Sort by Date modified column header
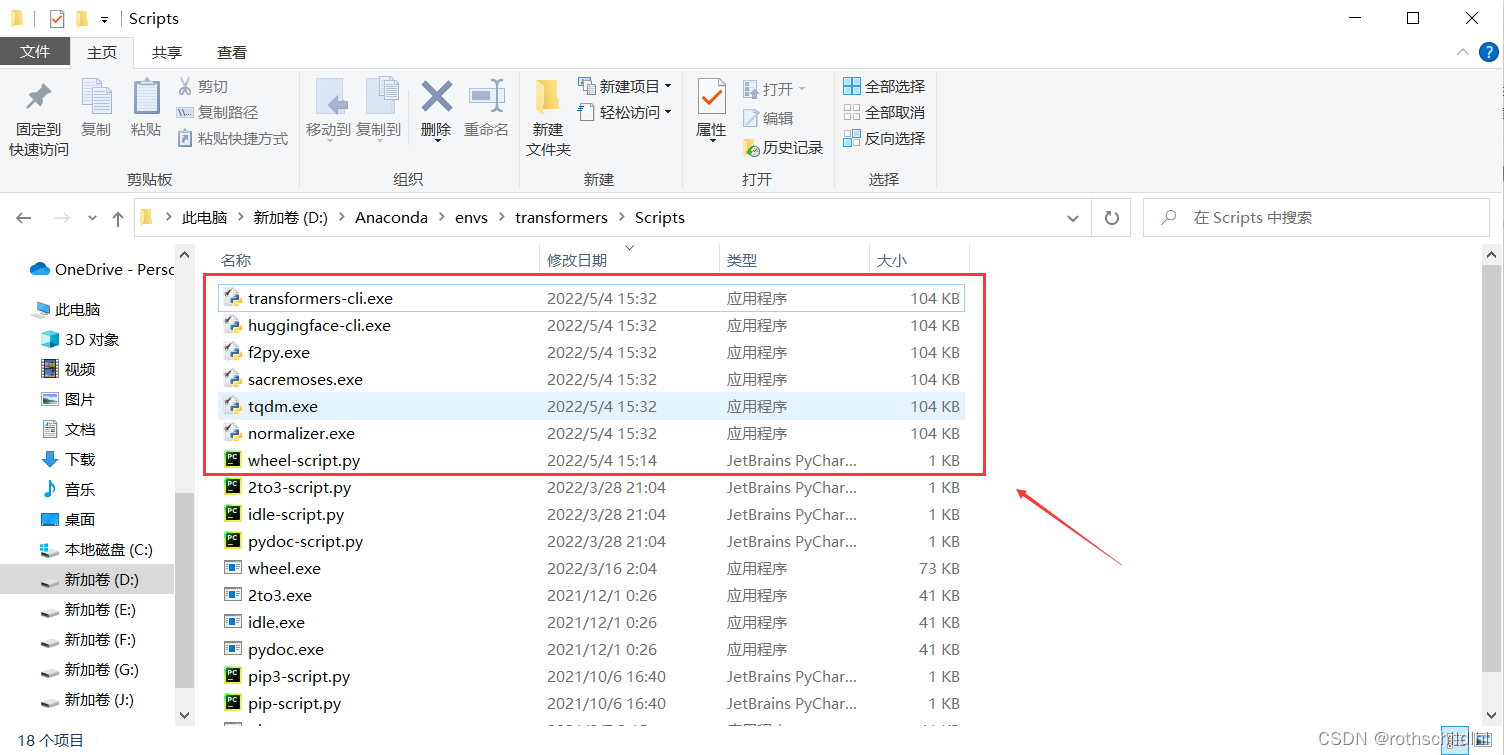The width and height of the screenshot is (1504, 755). (630, 260)
